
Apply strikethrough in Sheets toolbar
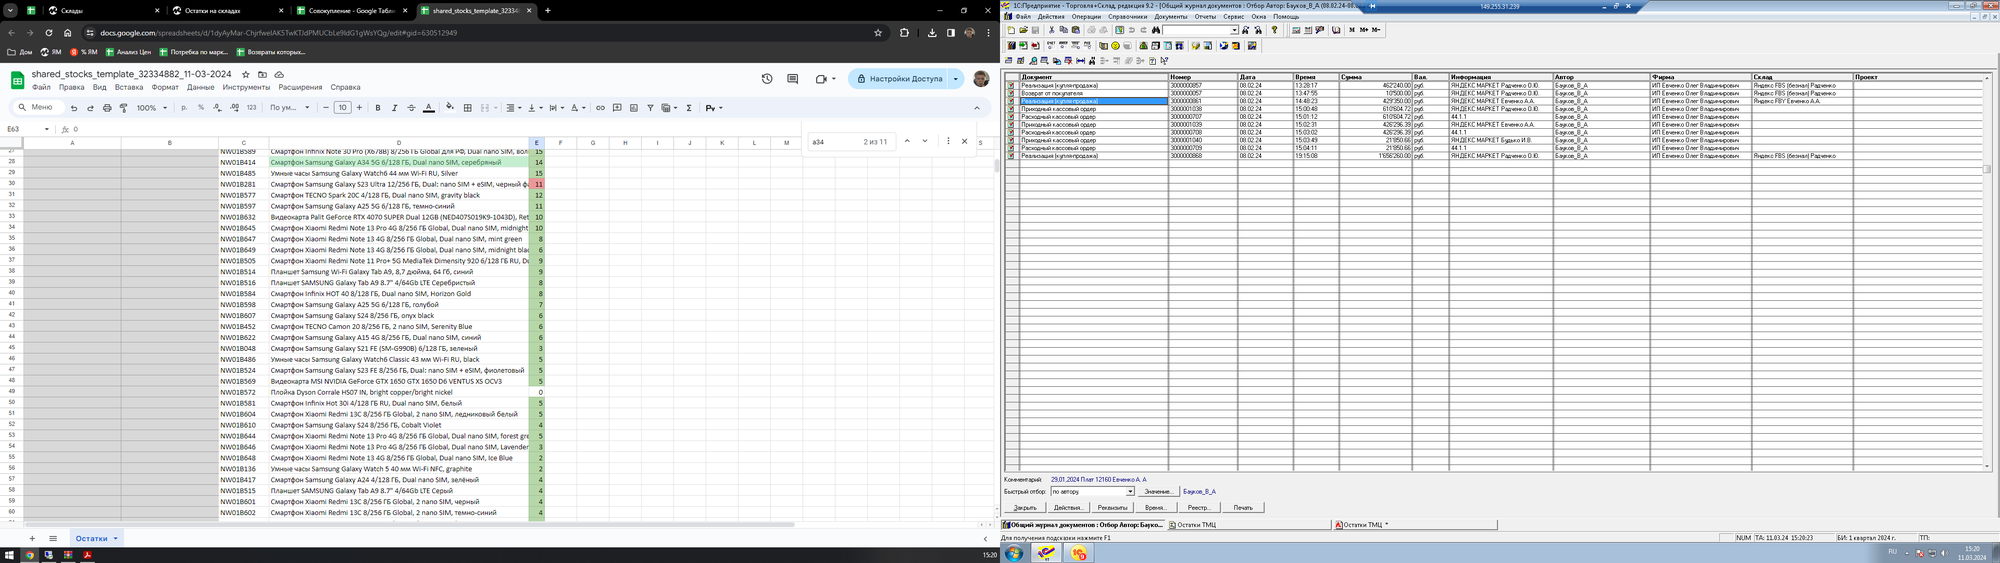click(x=411, y=108)
